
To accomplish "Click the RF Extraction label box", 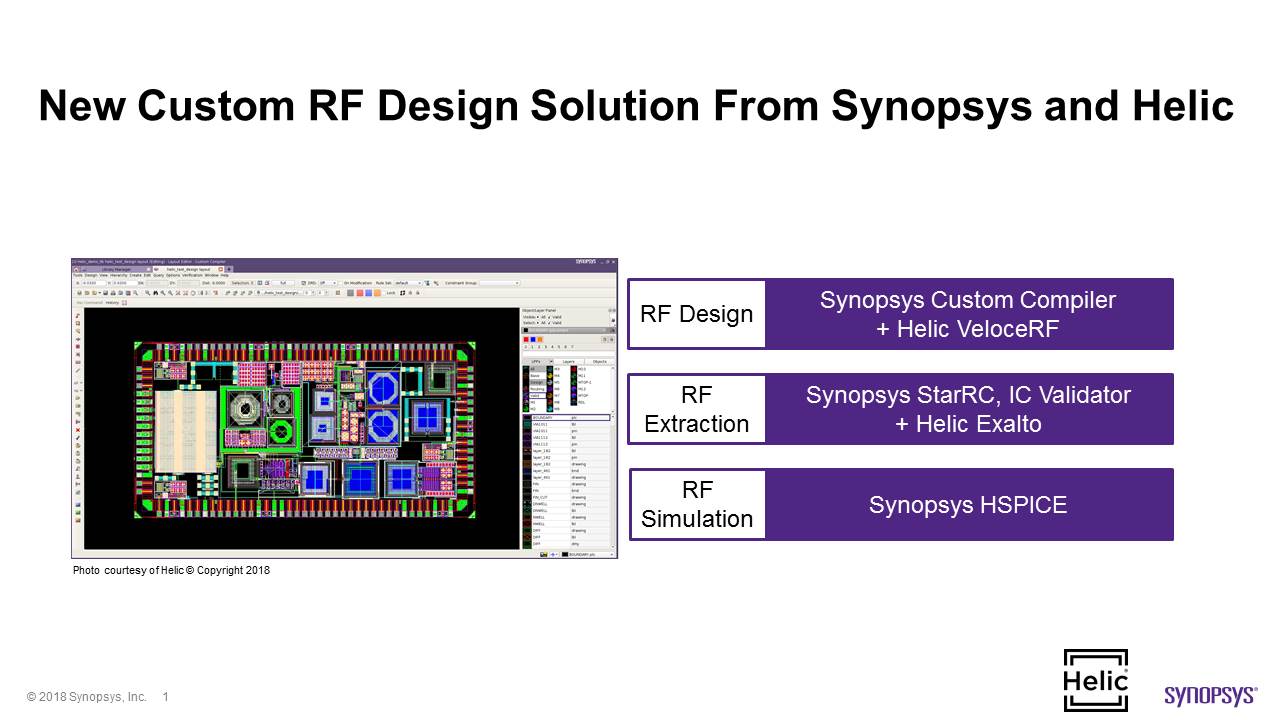I will [x=697, y=409].
